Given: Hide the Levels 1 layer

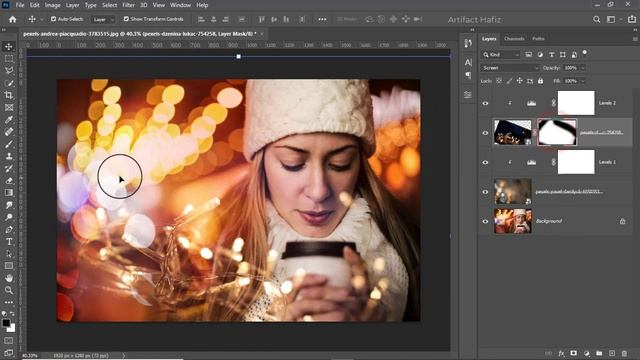Looking at the screenshot, I should [x=485, y=162].
